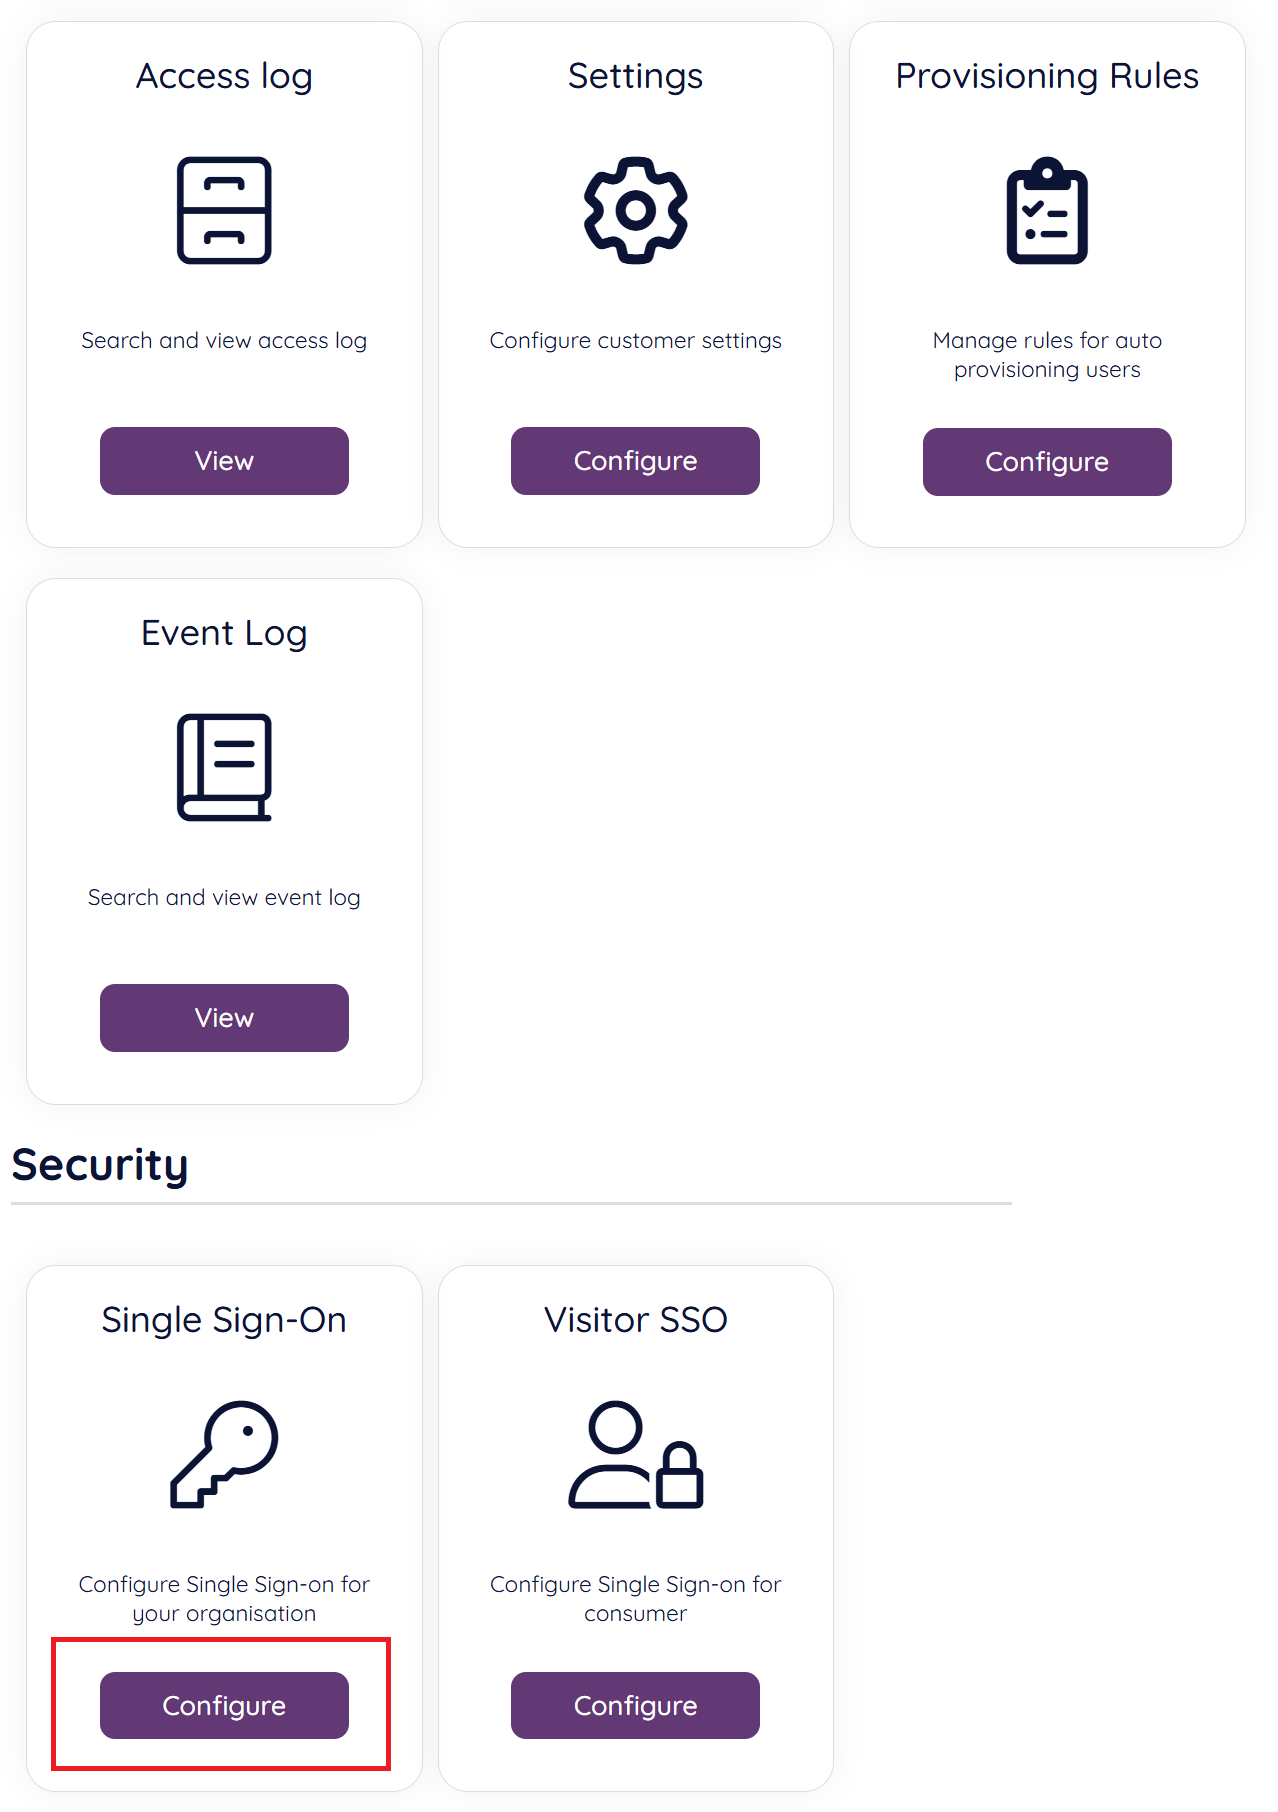Viewport: 1278px width, 1812px height.
Task: Click the Settings gear icon
Action: point(635,210)
